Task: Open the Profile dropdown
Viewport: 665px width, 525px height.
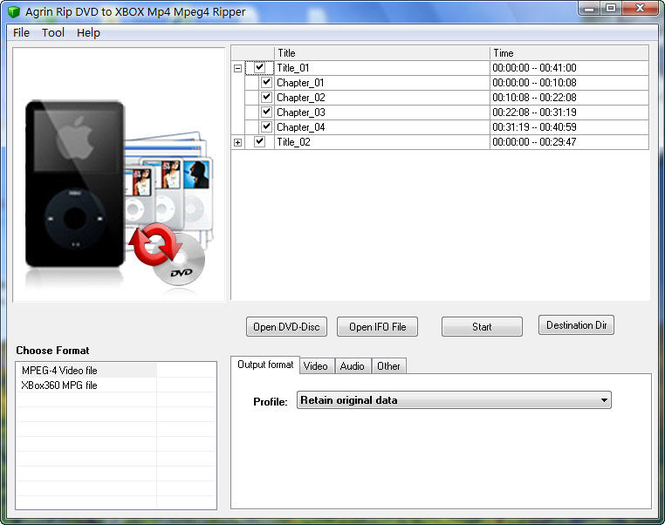Action: click(x=454, y=400)
